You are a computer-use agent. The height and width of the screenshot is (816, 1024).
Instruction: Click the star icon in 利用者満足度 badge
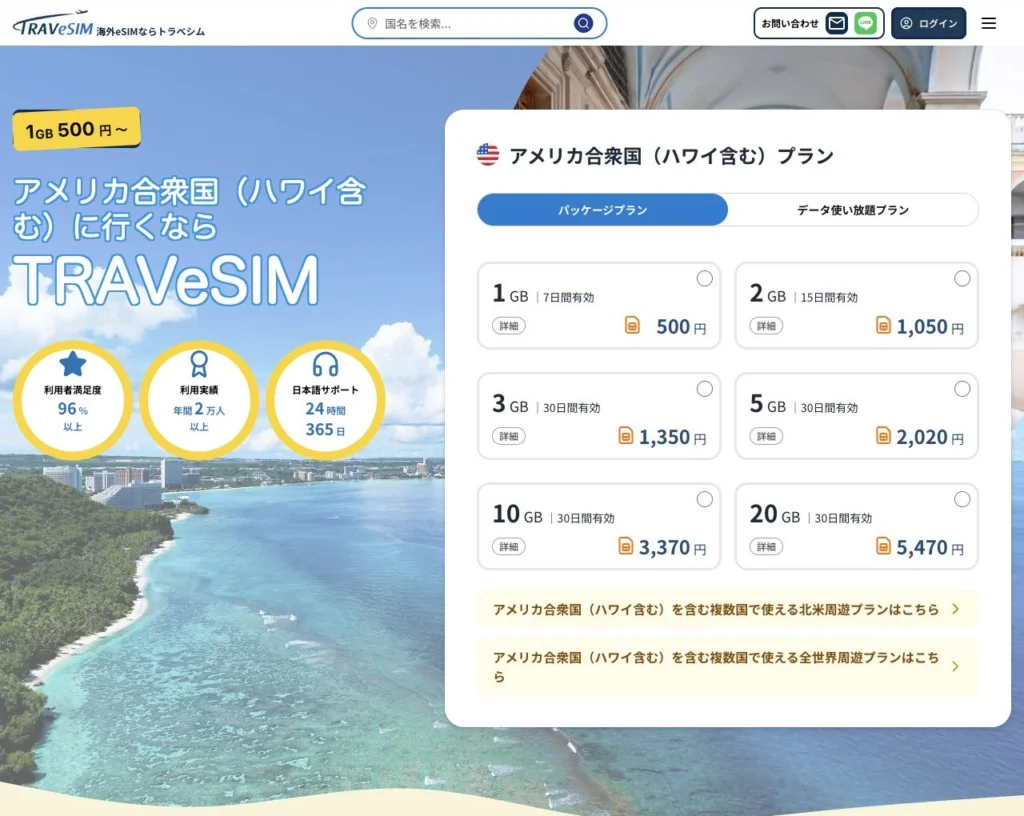click(72, 364)
